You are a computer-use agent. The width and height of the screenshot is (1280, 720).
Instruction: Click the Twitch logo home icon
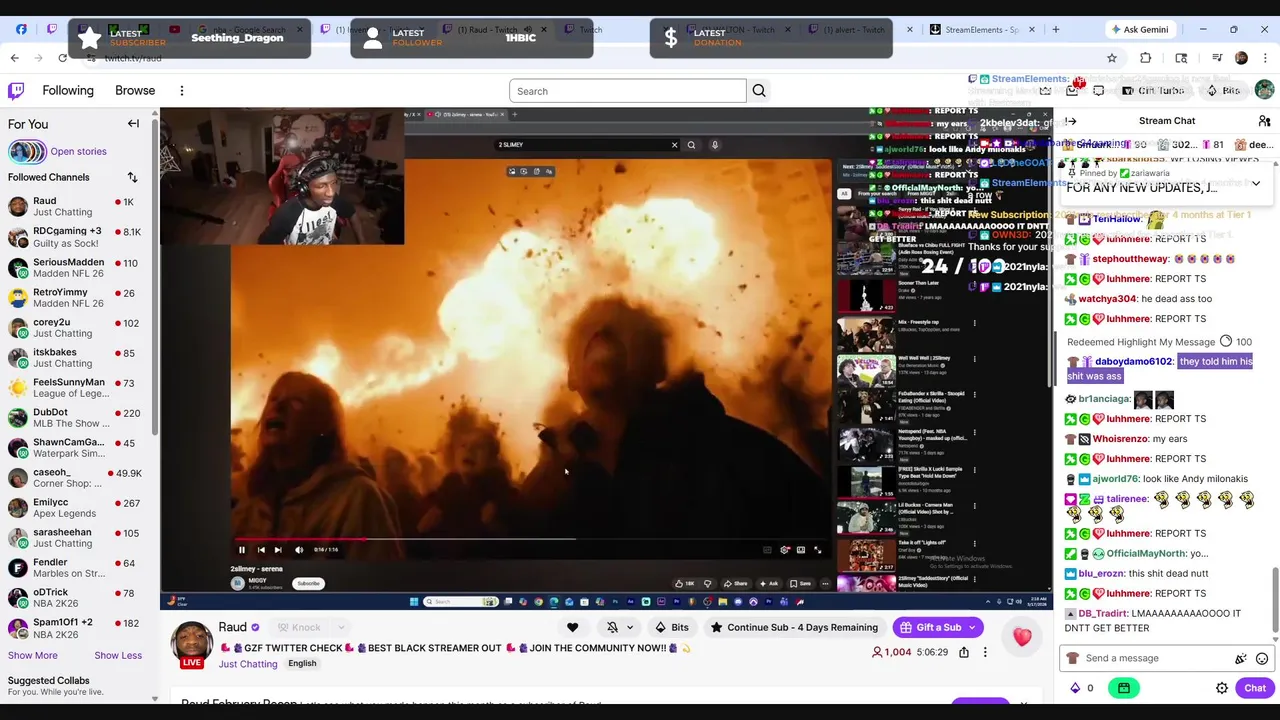16,91
